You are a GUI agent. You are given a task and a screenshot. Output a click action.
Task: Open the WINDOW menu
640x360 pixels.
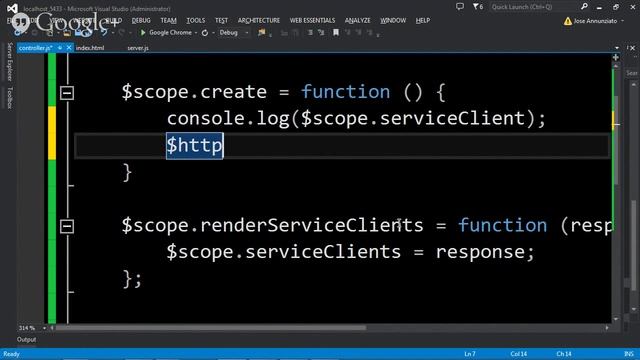pos(393,20)
